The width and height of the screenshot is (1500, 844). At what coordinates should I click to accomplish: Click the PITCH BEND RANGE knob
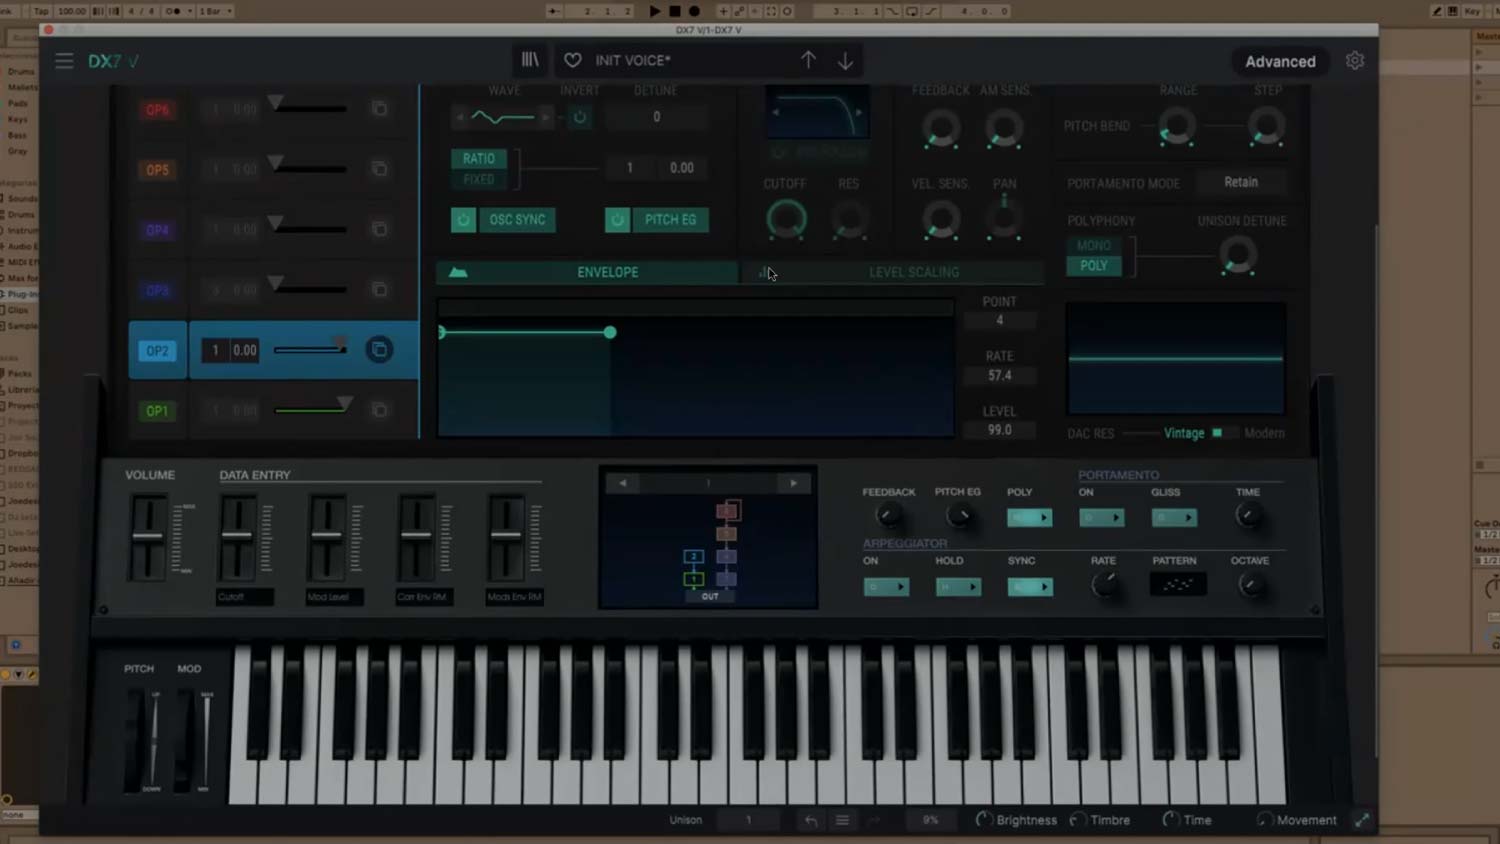[x=1177, y=127]
